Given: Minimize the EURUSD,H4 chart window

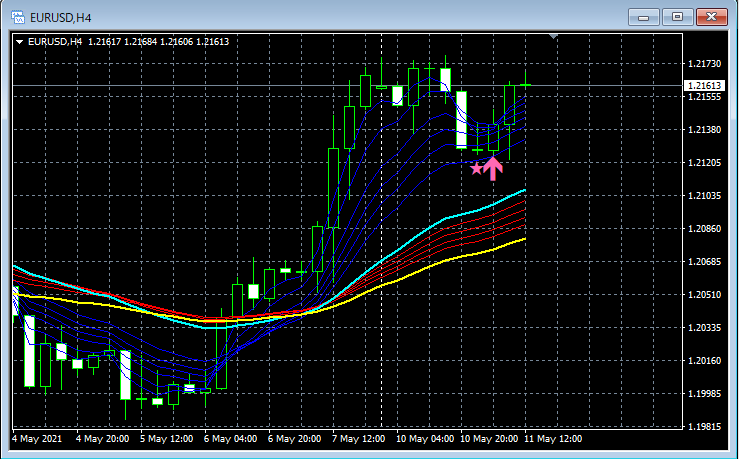Looking at the screenshot, I should point(643,17).
